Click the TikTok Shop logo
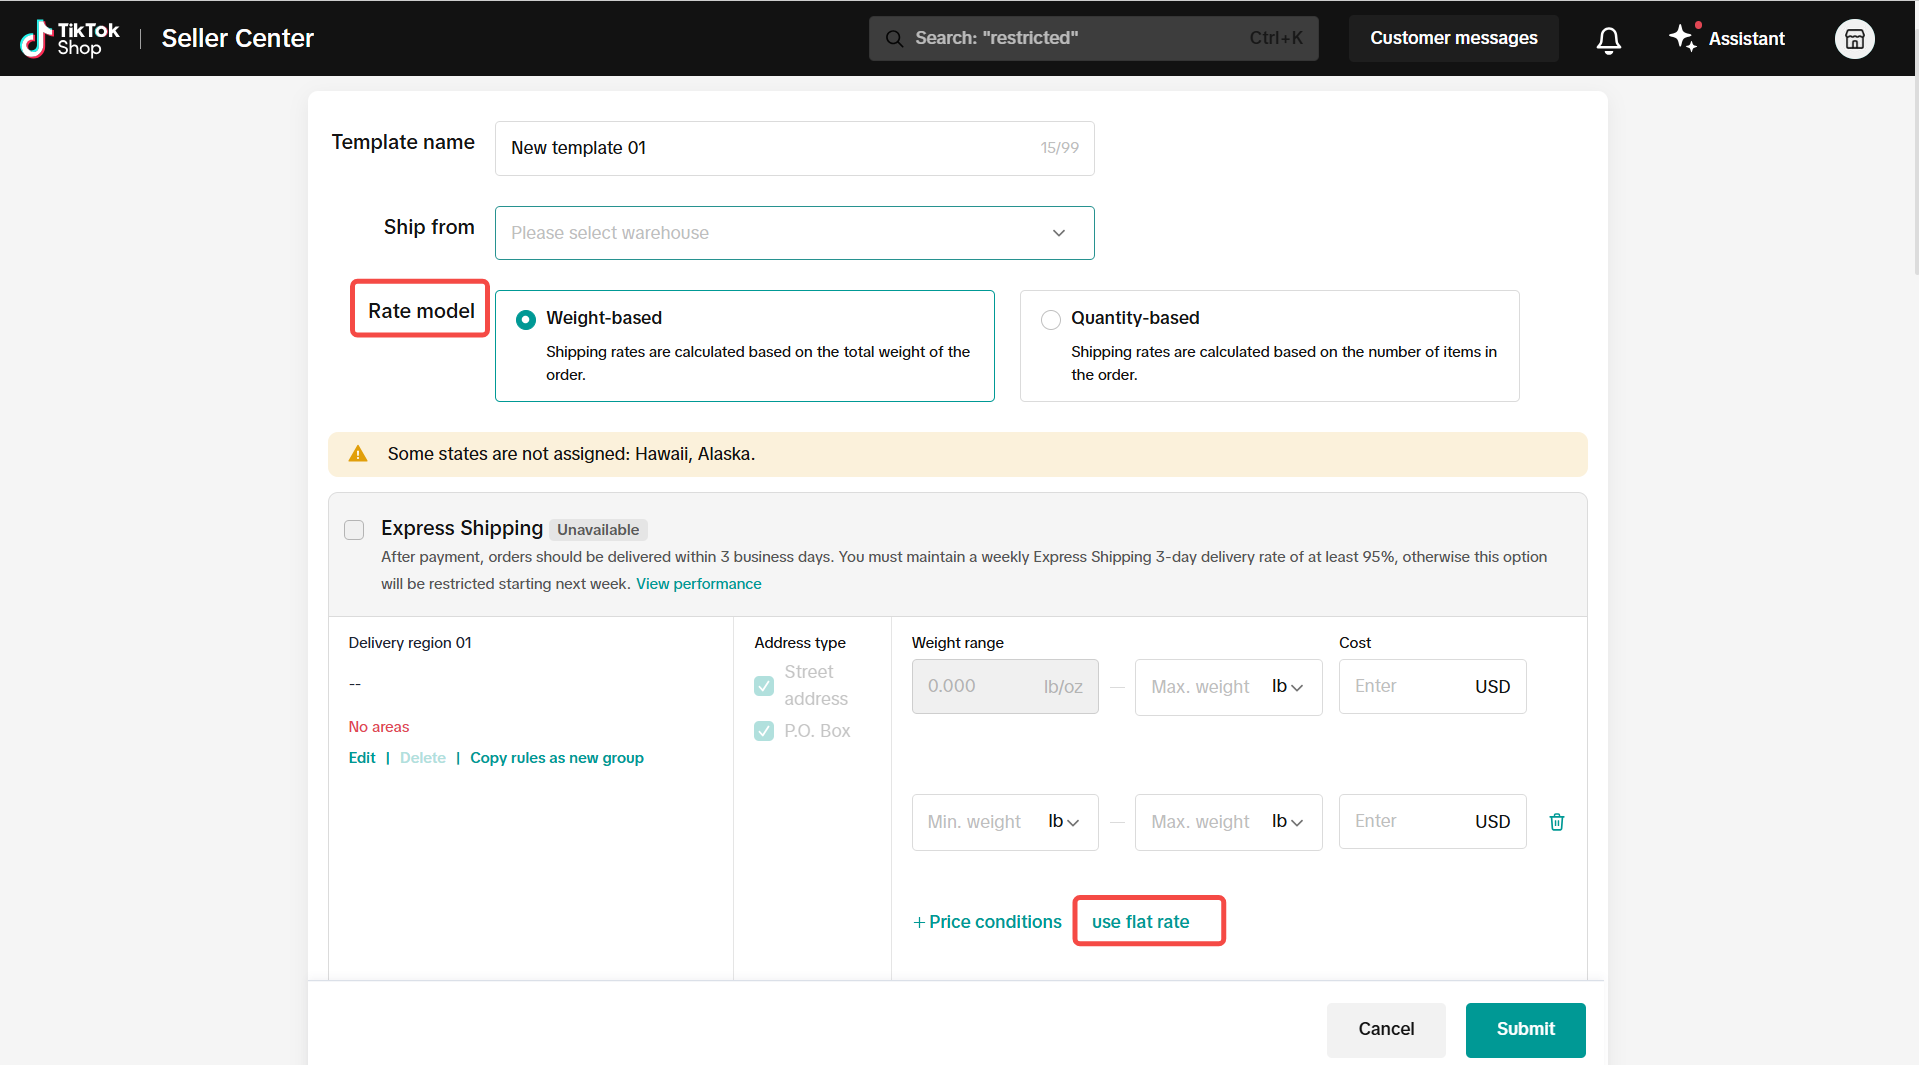 coord(69,39)
